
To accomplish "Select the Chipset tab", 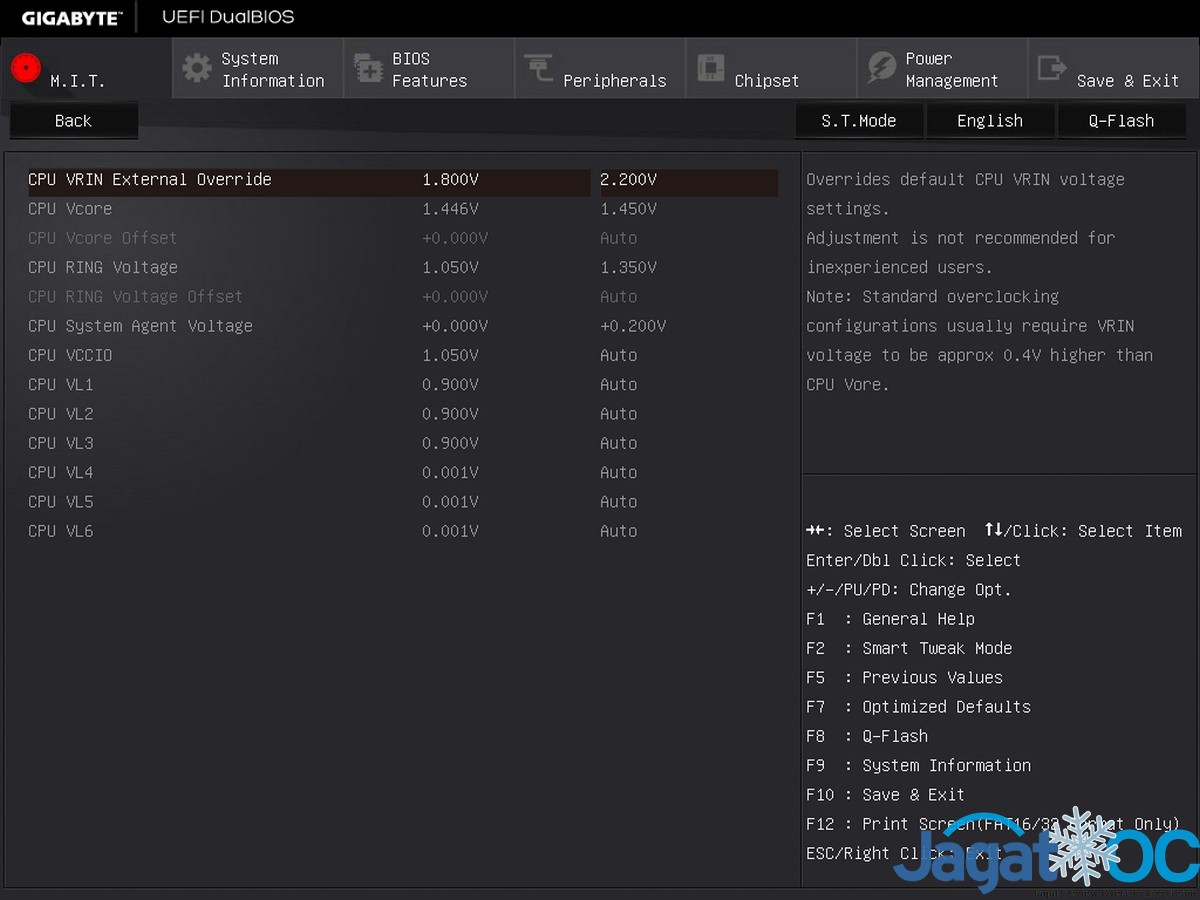I will [771, 68].
